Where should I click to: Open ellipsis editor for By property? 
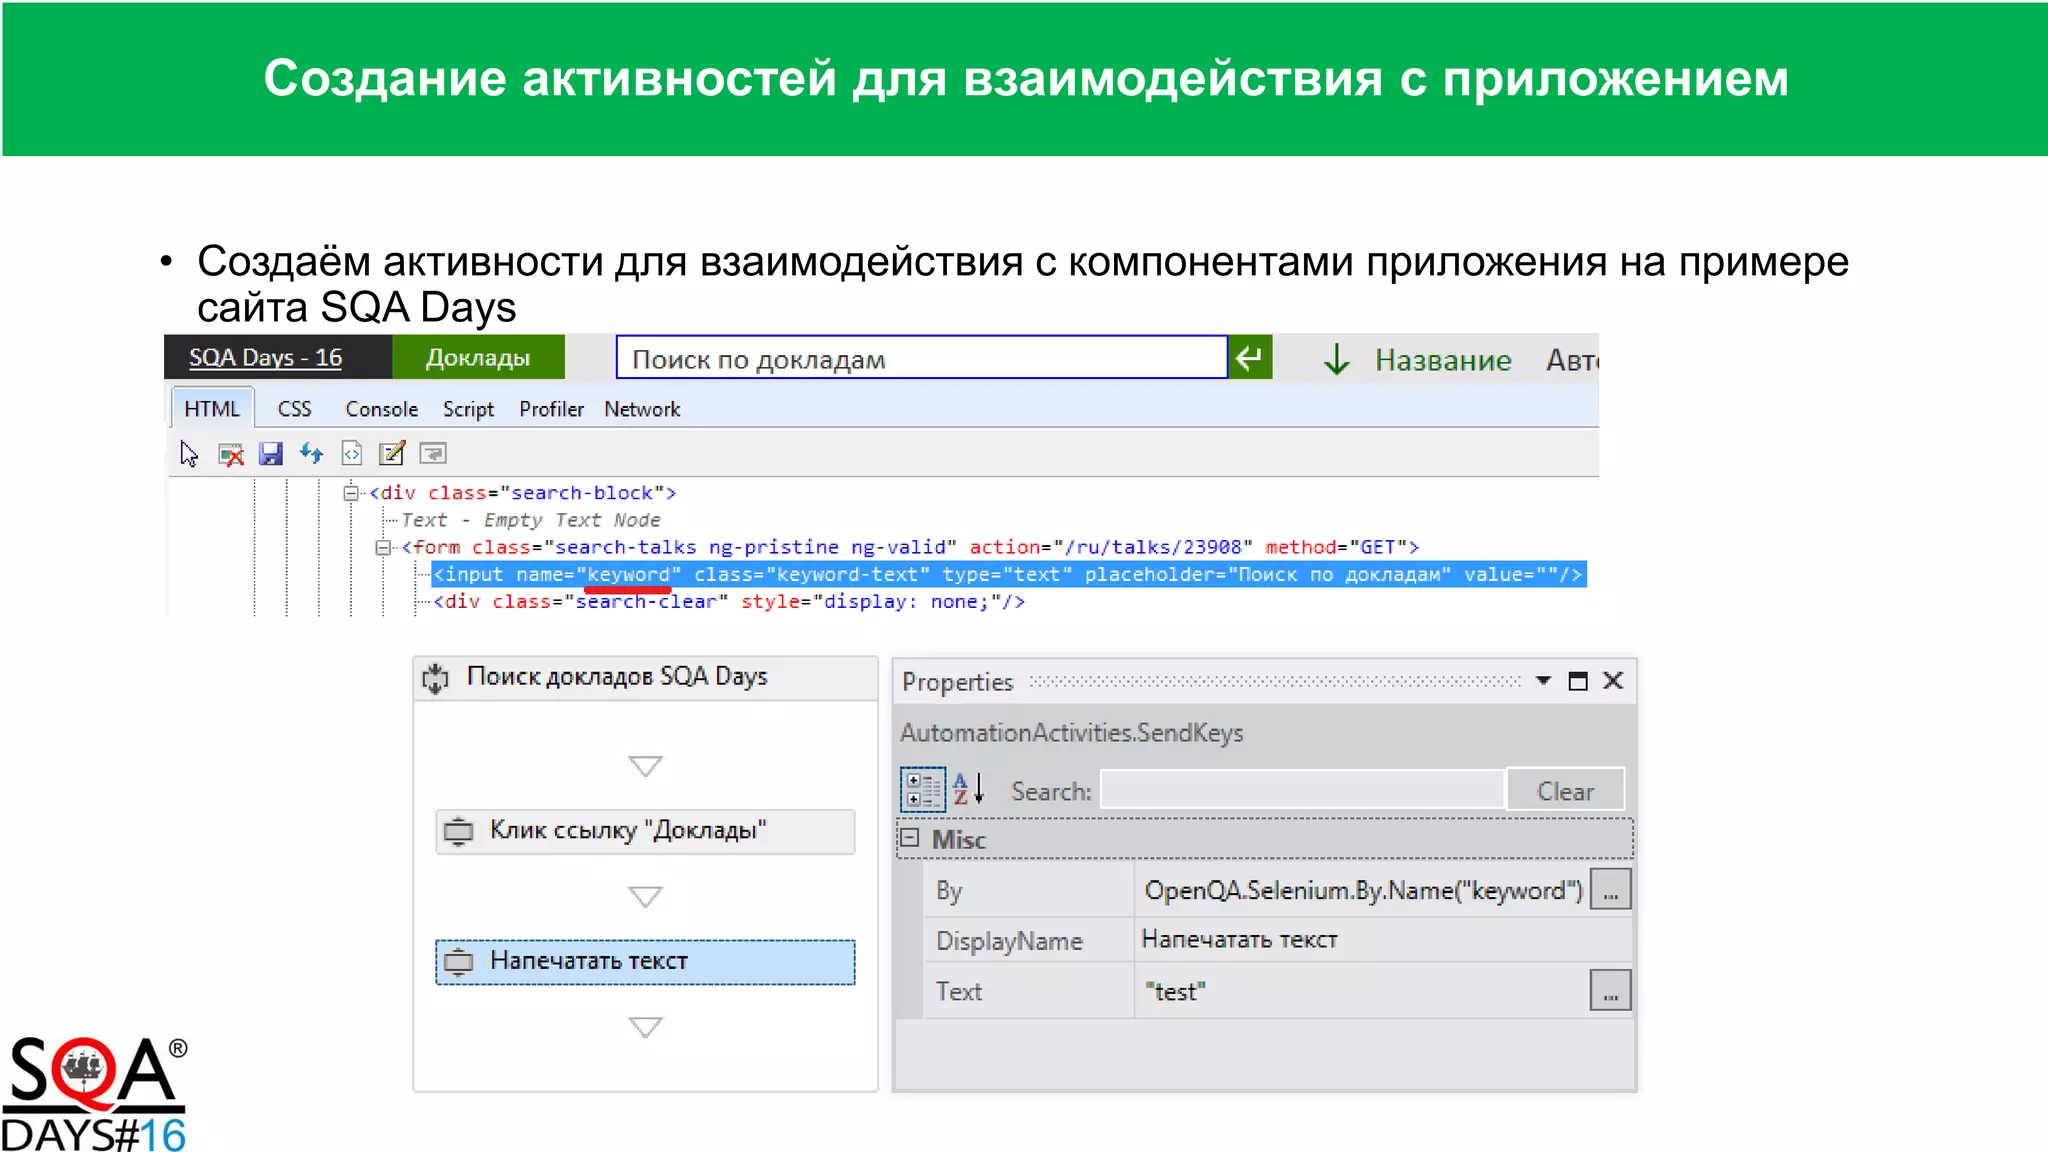[x=1610, y=890]
